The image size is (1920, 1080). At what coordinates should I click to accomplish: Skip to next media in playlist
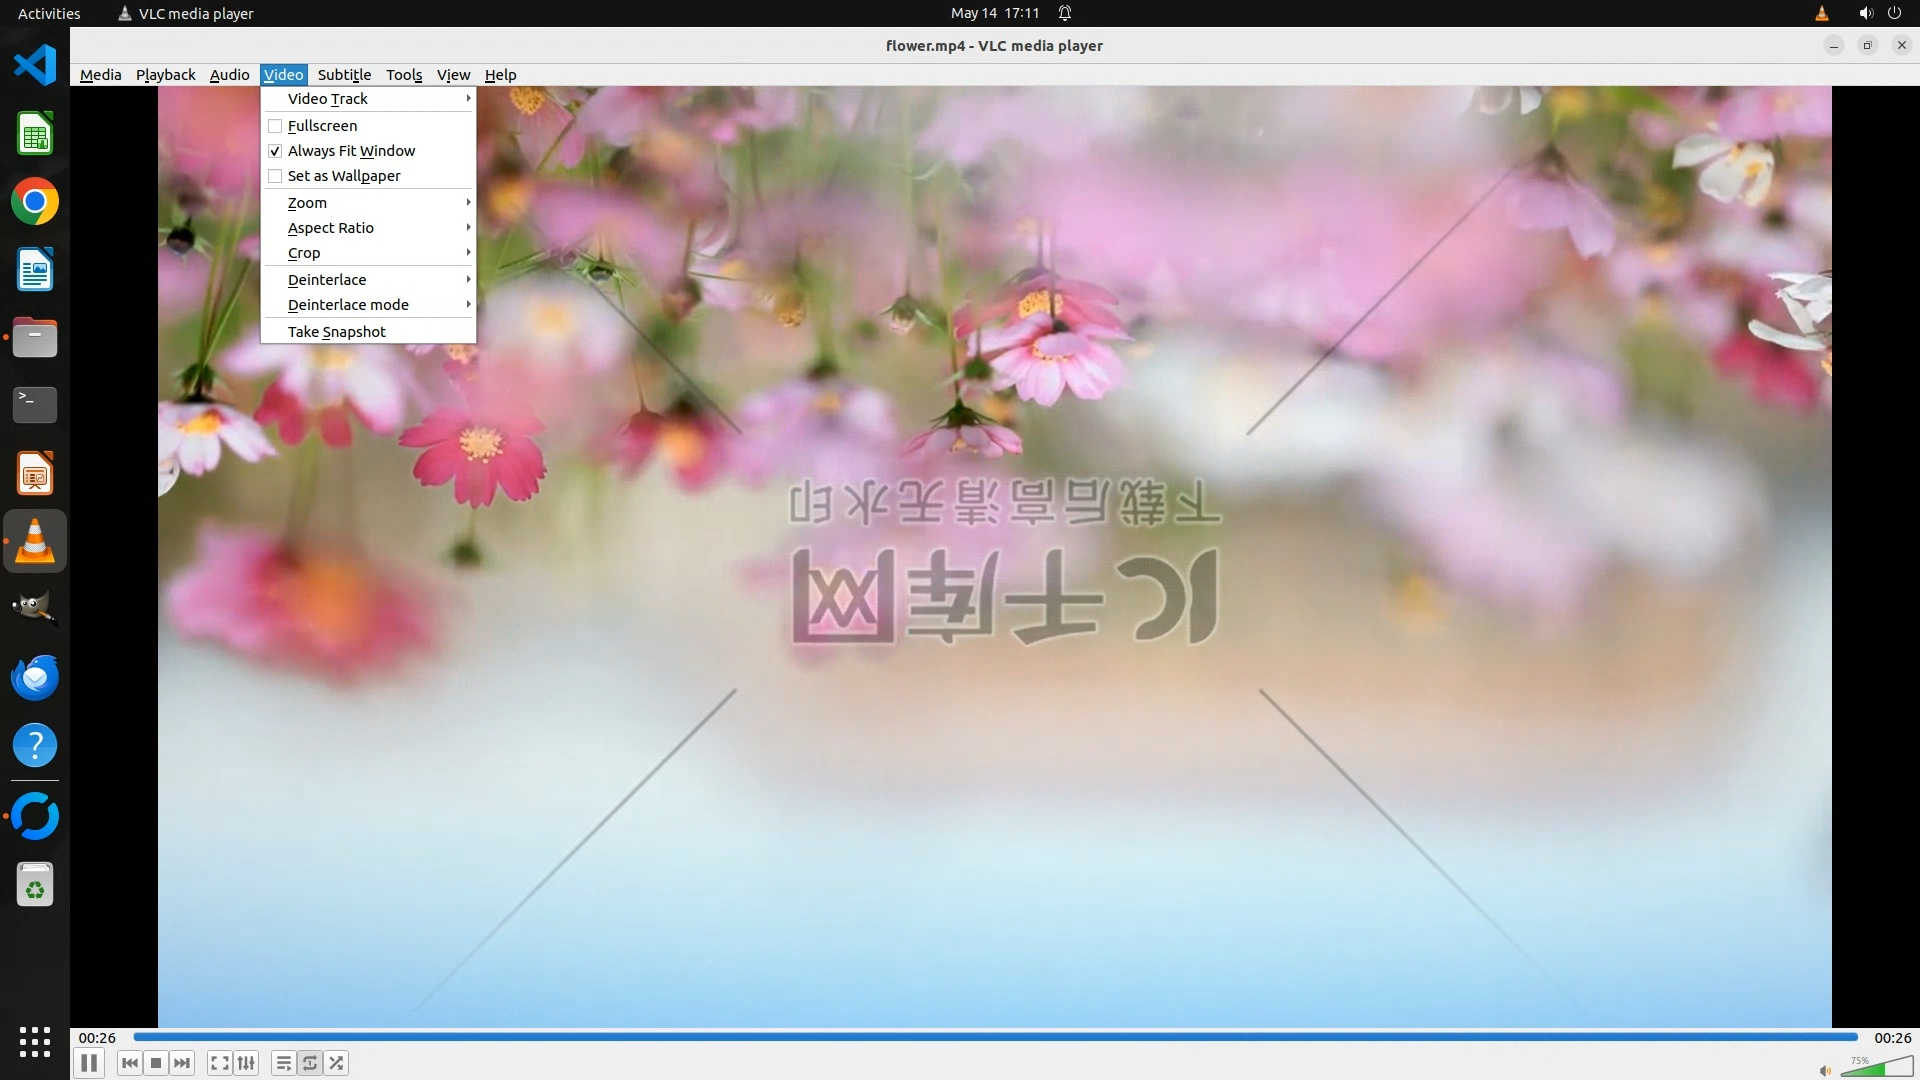182,1063
